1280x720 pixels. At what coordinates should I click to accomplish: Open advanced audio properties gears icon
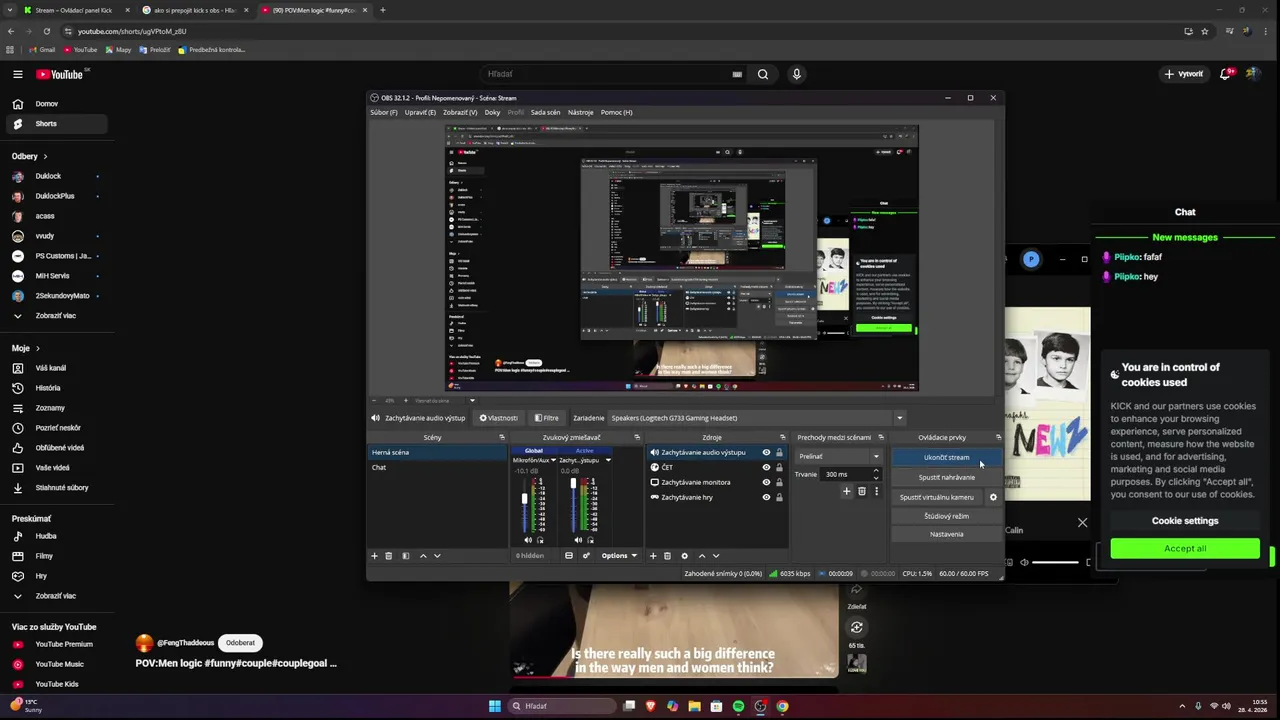[x=587, y=556]
